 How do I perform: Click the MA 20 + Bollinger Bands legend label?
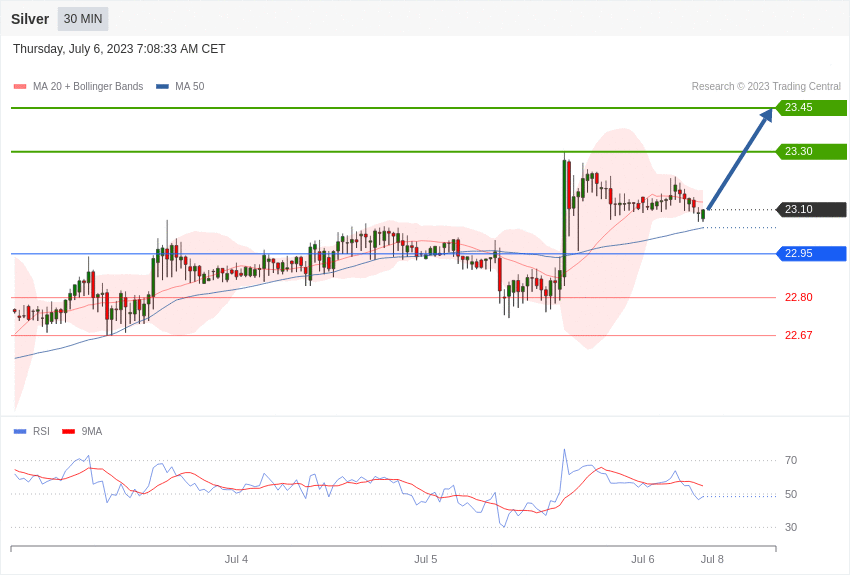pyautogui.click(x=88, y=86)
